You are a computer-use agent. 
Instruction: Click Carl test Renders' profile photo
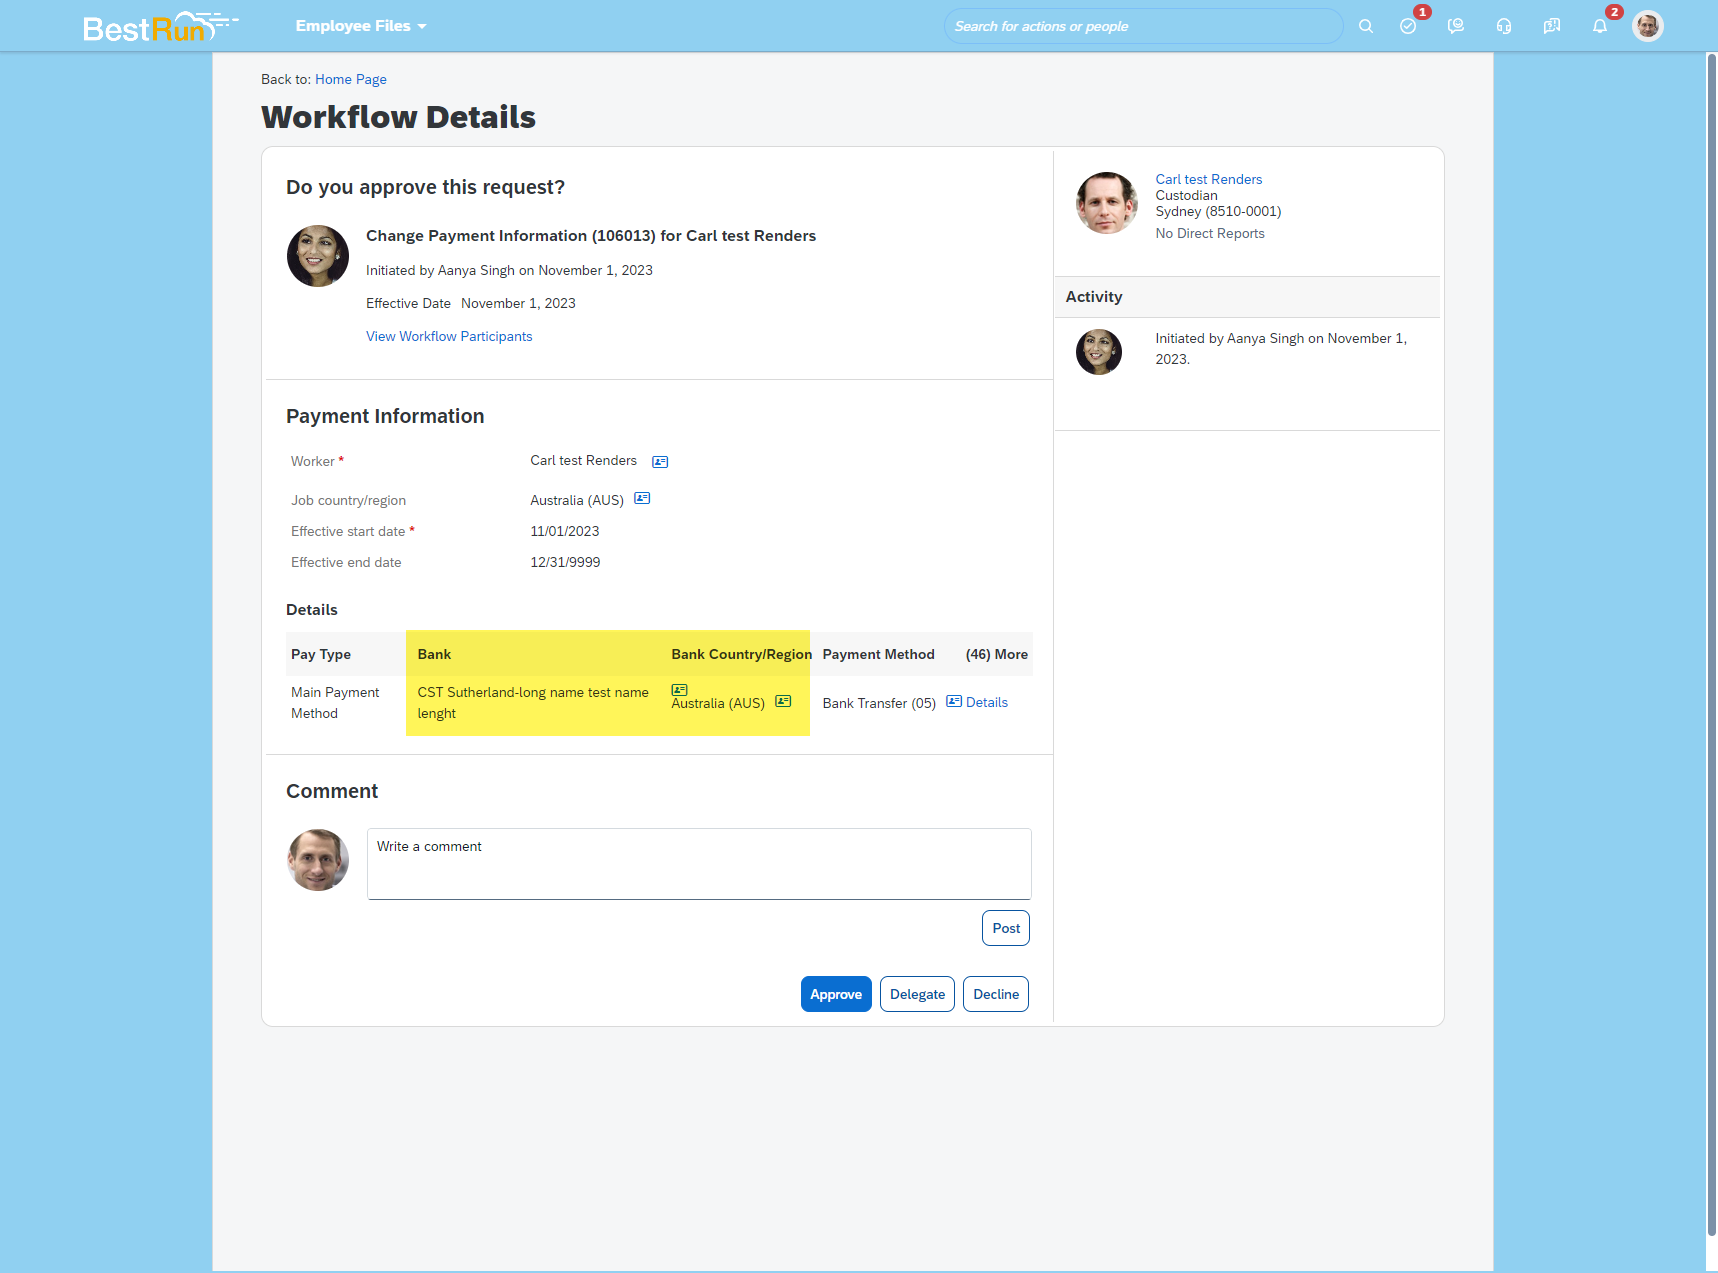1106,203
